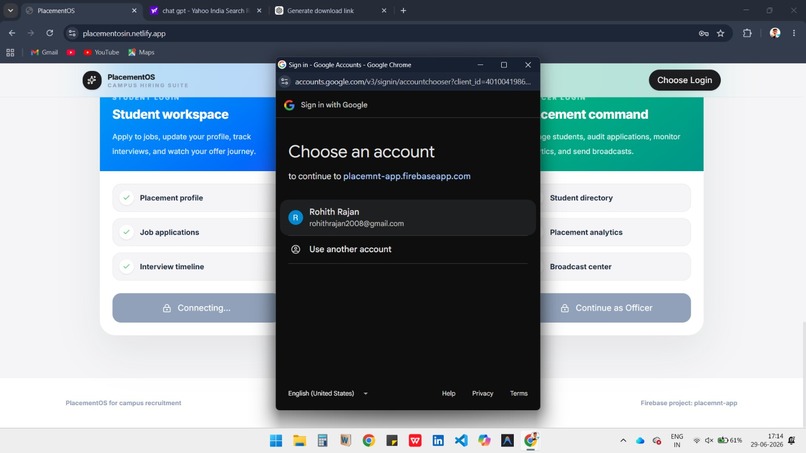Open WPS Office from taskbar
This screenshot has width=806, height=453.
point(415,441)
